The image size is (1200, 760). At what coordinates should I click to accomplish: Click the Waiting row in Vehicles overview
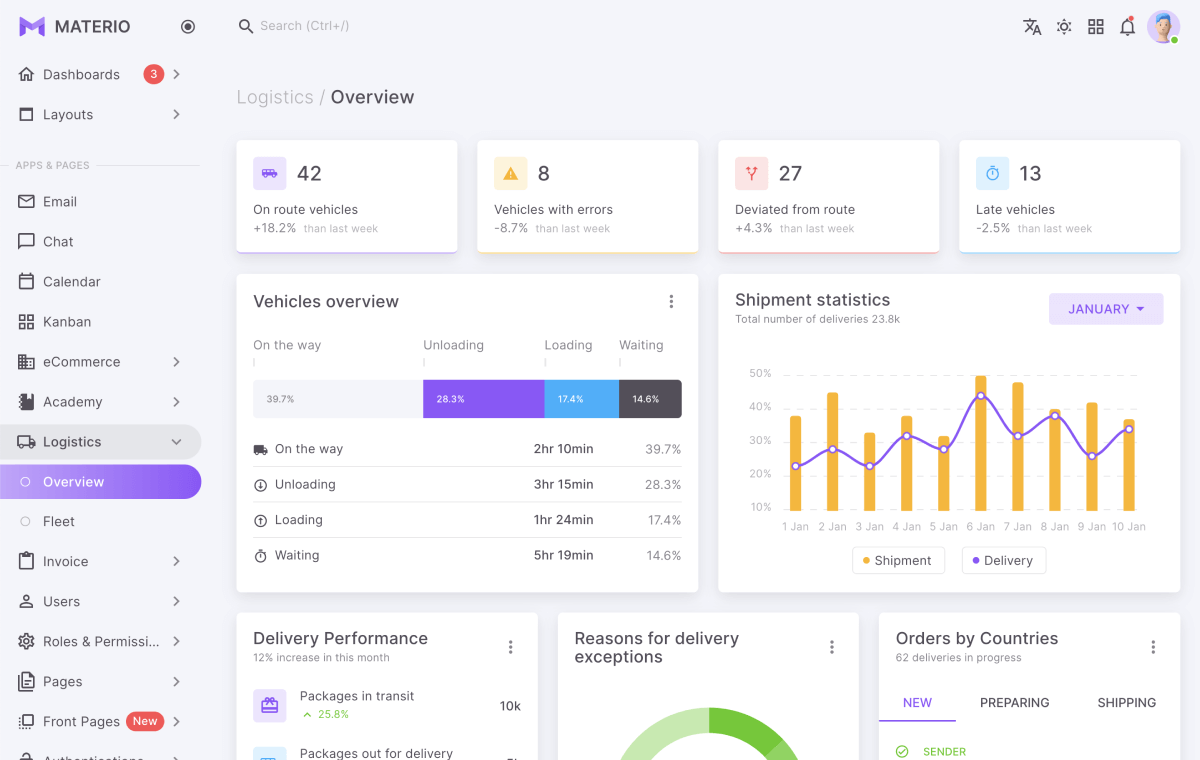[x=467, y=555]
